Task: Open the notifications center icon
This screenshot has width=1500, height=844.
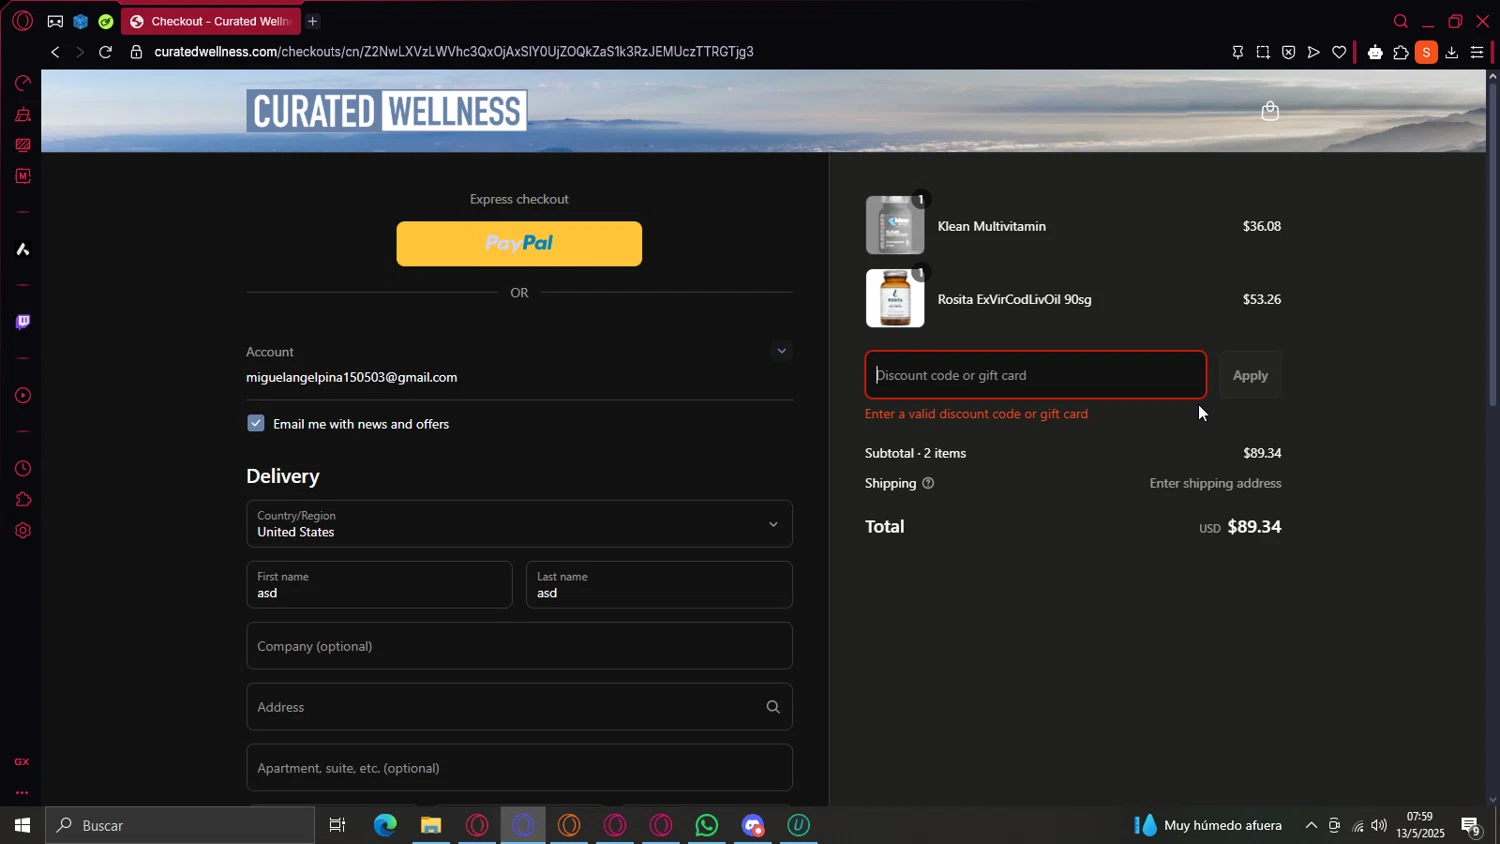Action: (x=1471, y=826)
